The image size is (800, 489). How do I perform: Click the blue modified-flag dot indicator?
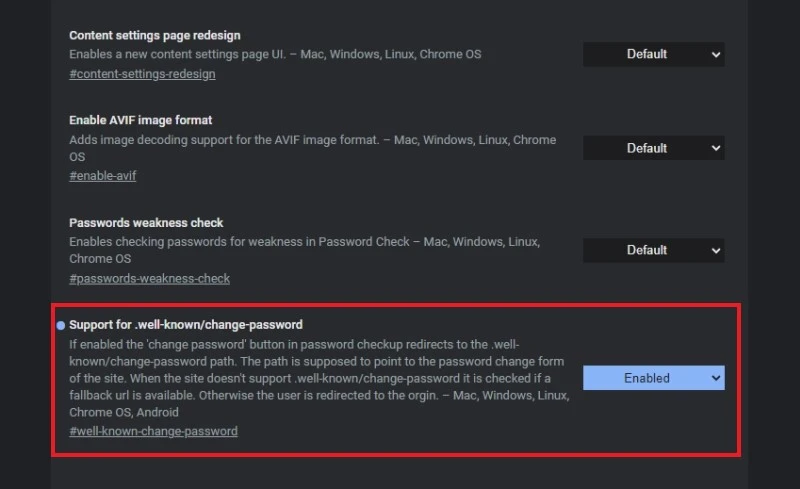point(62,325)
